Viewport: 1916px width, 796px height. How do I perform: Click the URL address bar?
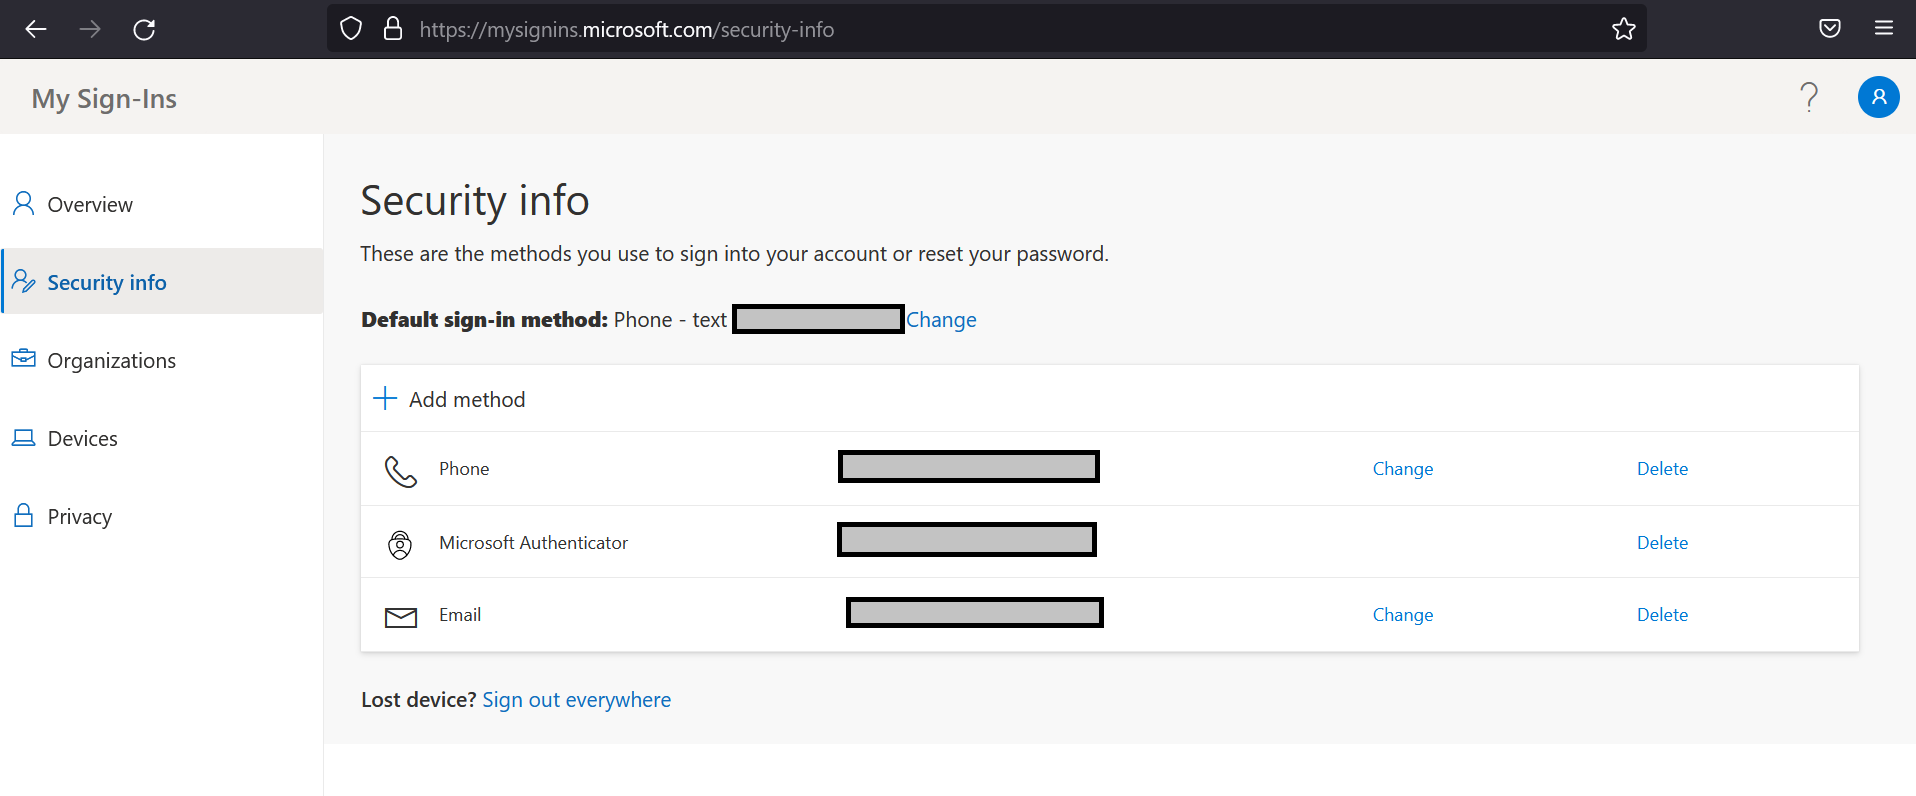(987, 29)
